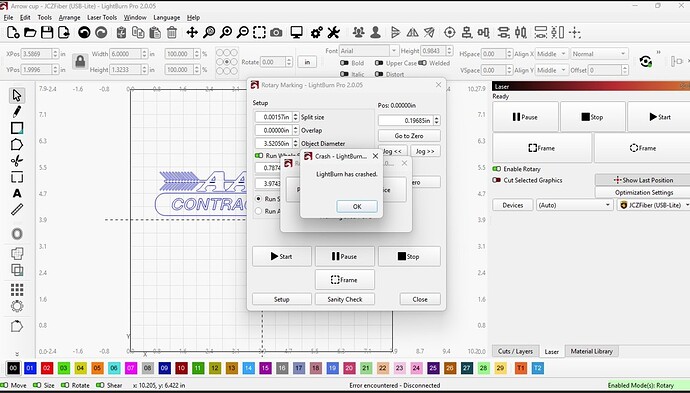Viewport: 690px width, 393px height.
Task: Open the Laser Tools menu
Action: [x=102, y=18]
